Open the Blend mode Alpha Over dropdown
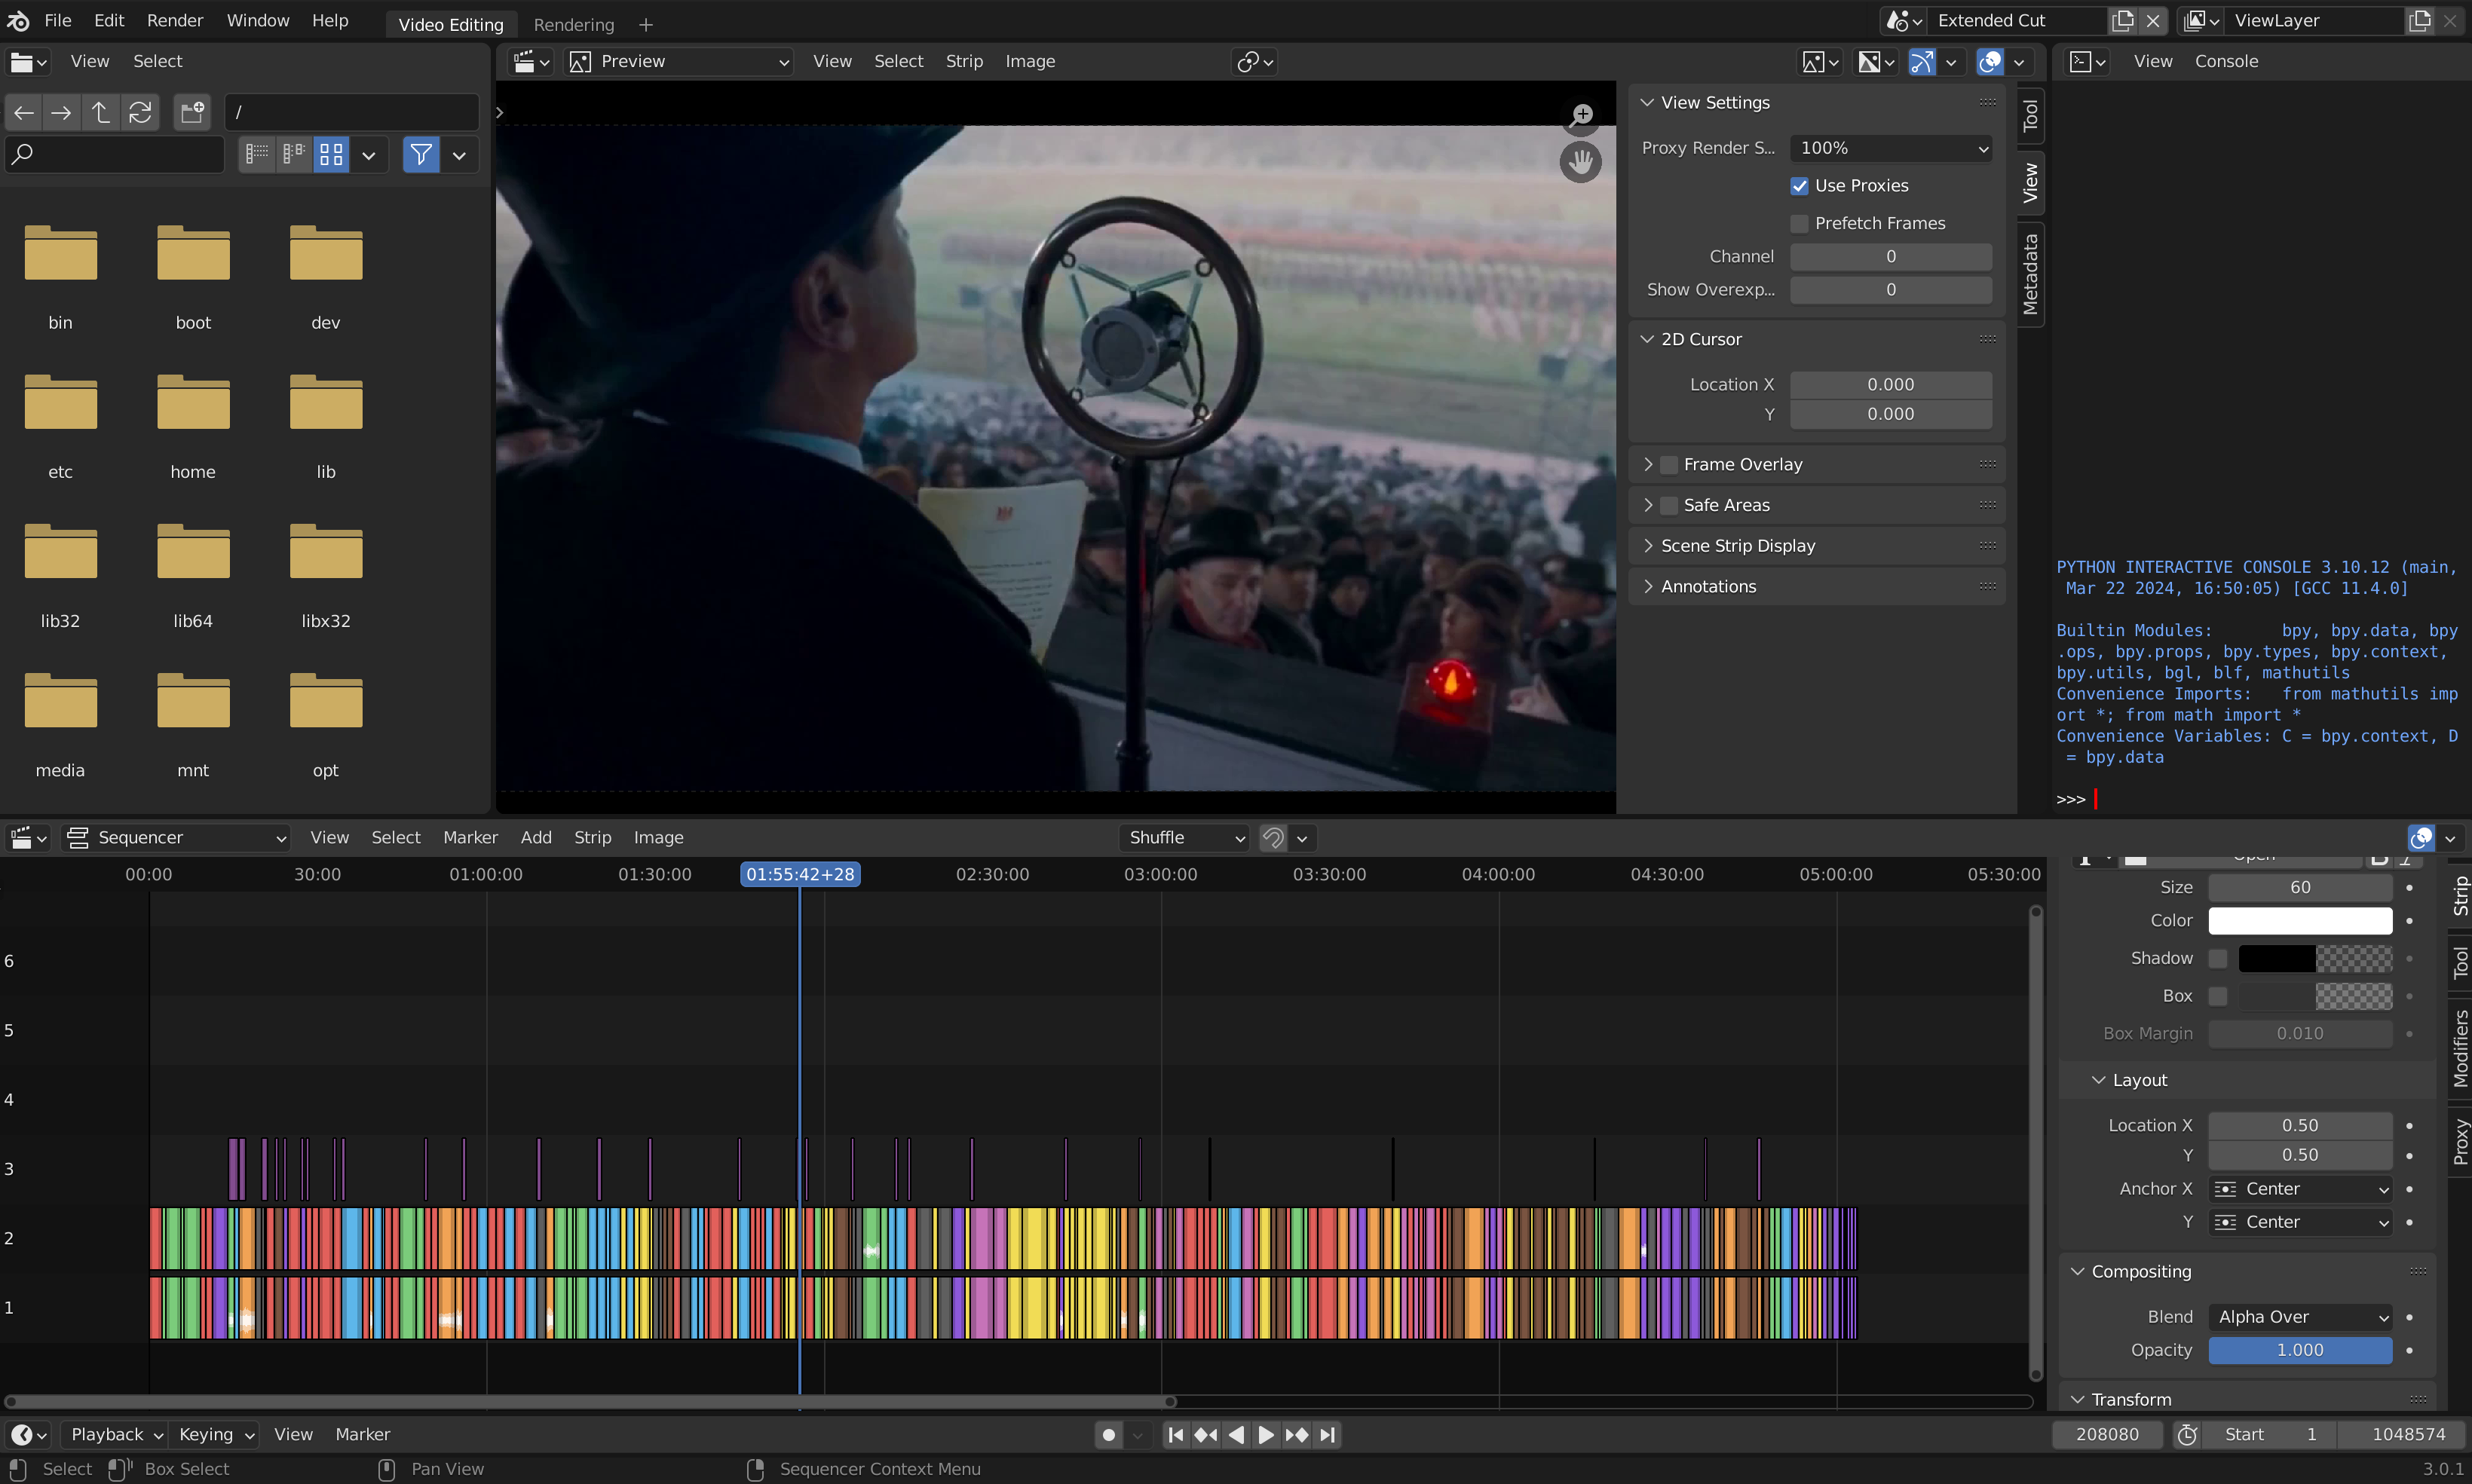The image size is (2472, 1484). click(2300, 1317)
